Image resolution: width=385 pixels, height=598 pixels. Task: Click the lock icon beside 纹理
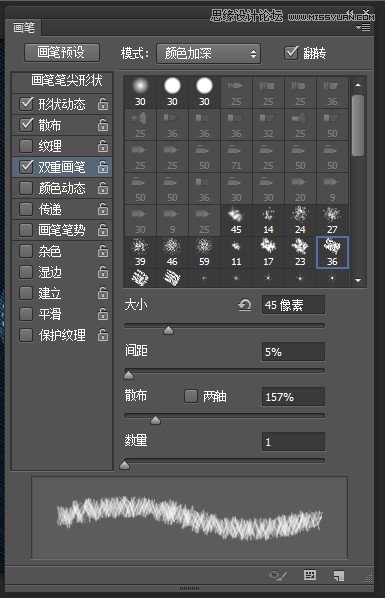103,146
